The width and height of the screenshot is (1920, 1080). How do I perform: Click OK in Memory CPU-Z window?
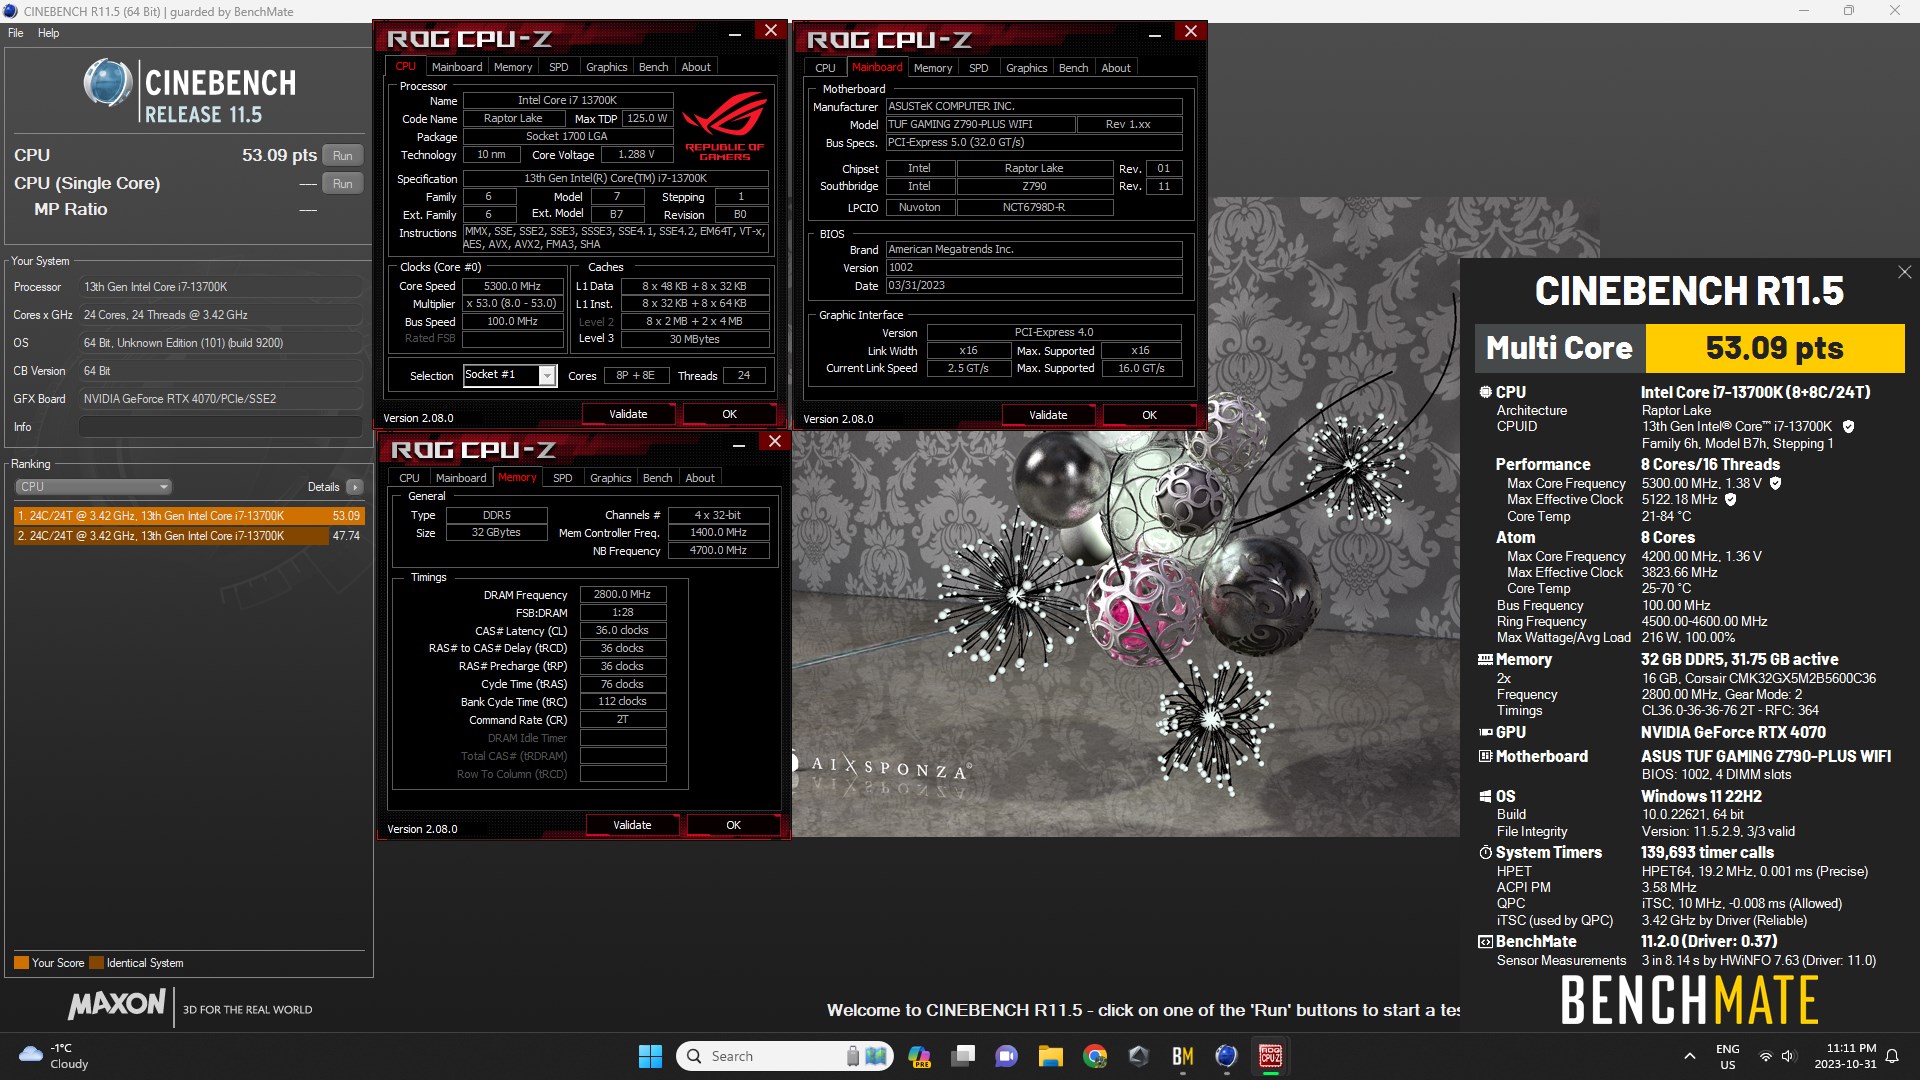[x=734, y=825]
